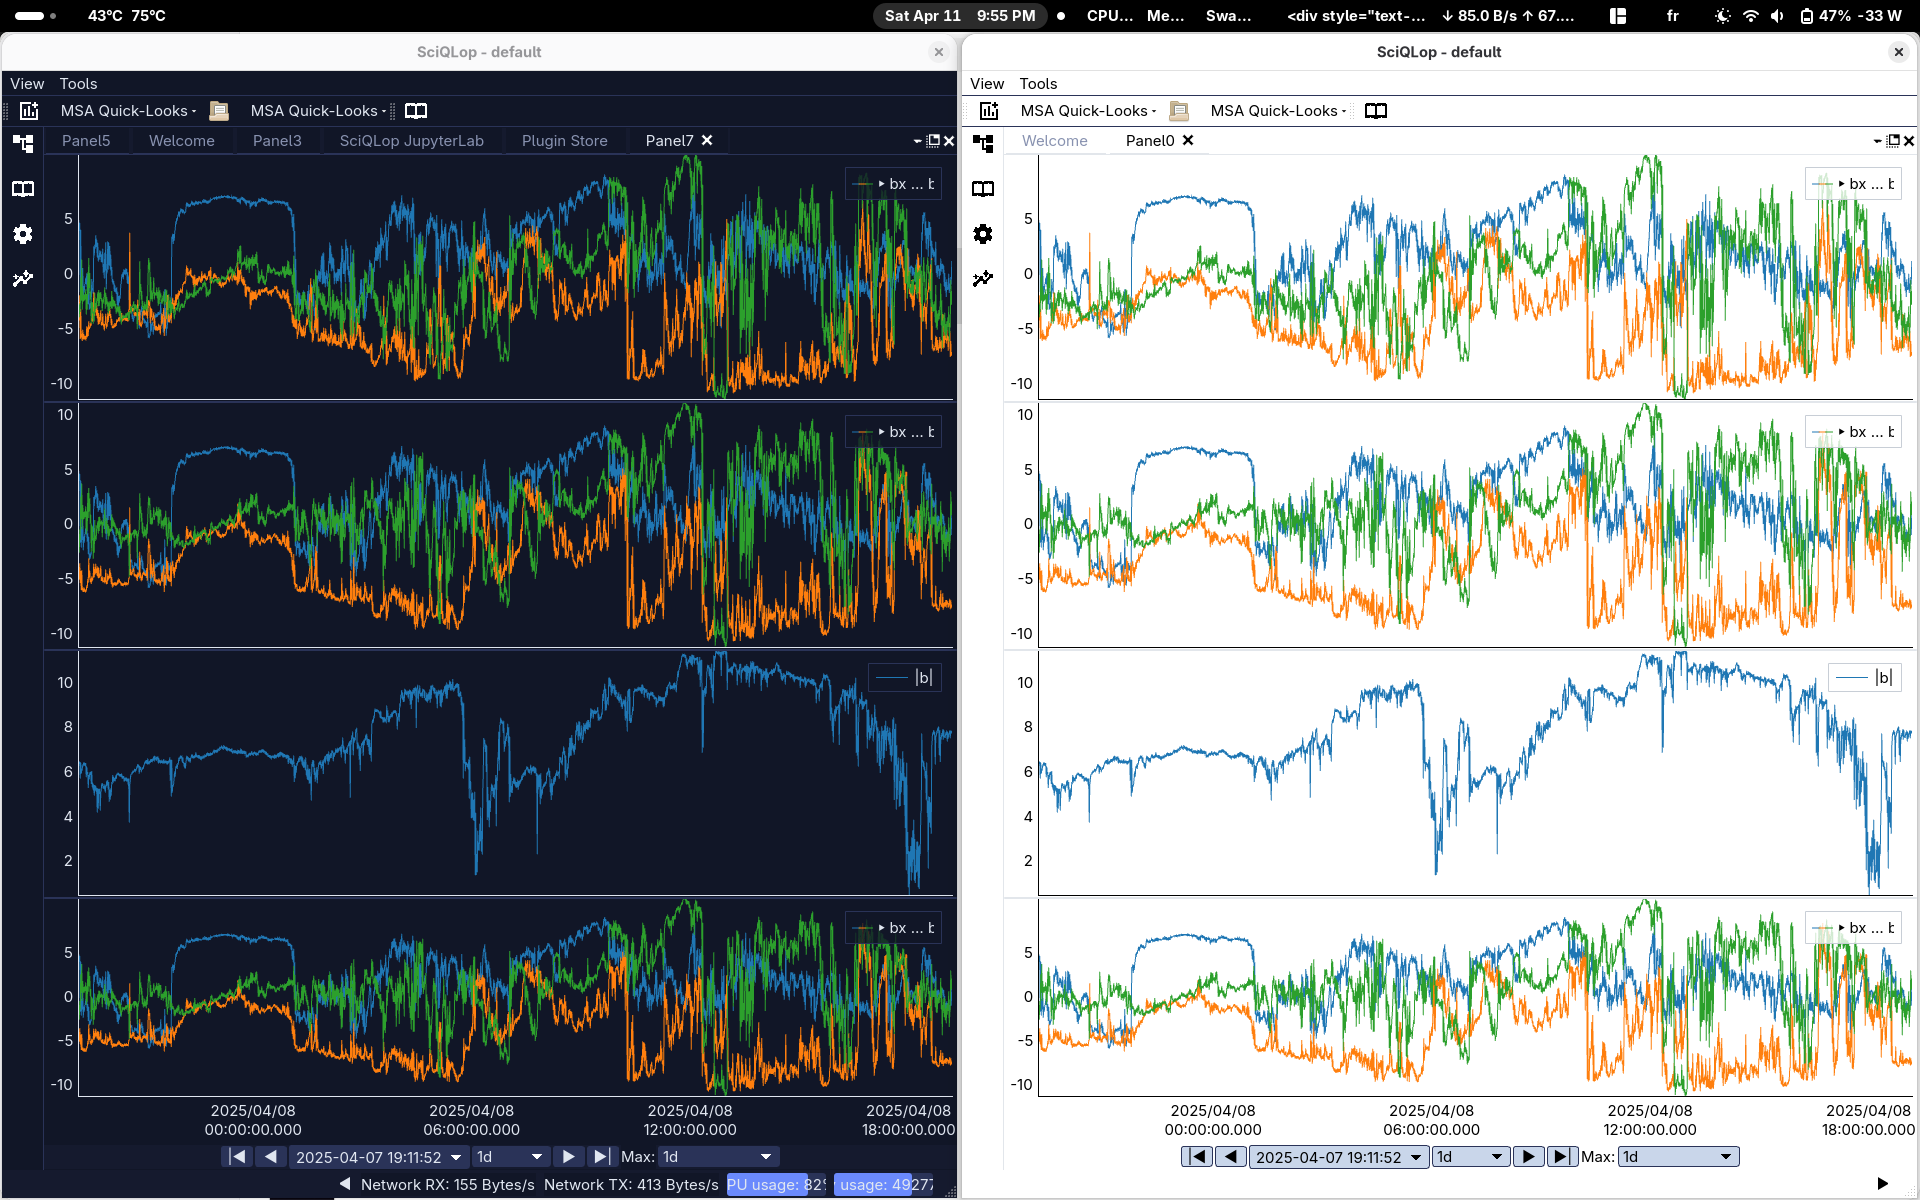Open the 1d Max dropdown in left window
1920x1200 pixels.
click(x=718, y=1157)
